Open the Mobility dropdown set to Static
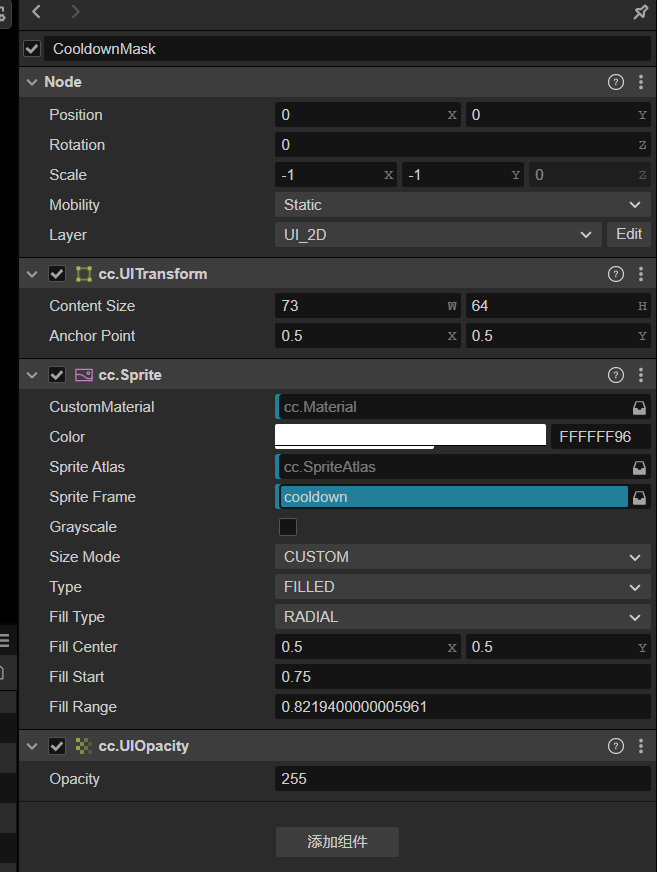The height and width of the screenshot is (872, 657). coord(462,205)
